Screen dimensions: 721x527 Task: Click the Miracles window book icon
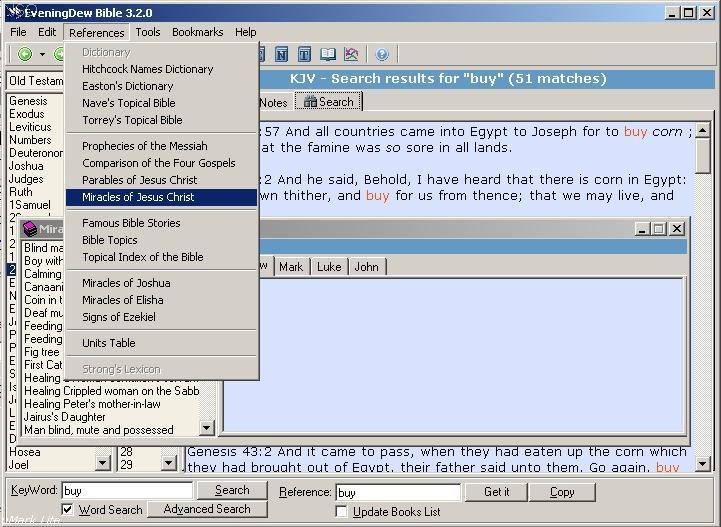30,229
